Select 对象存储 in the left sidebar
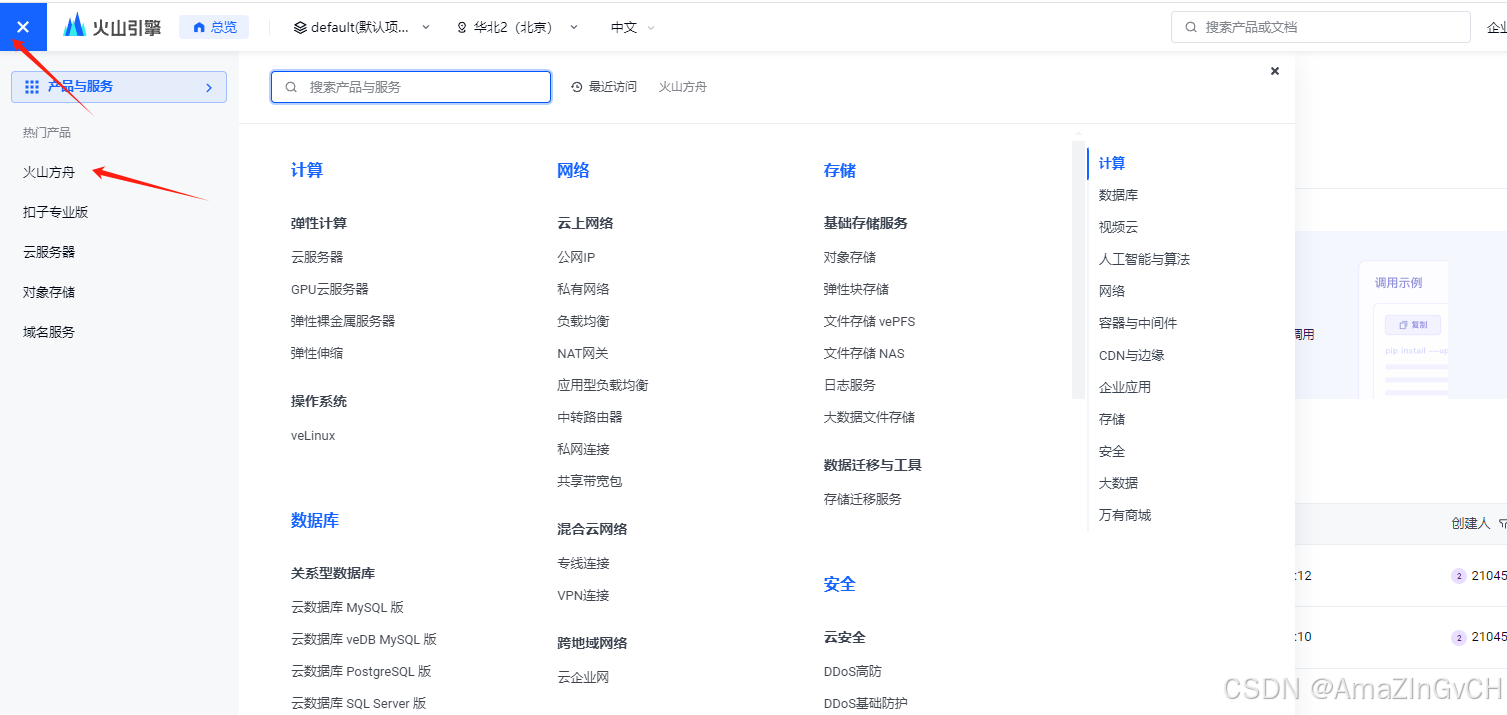 click(x=49, y=292)
